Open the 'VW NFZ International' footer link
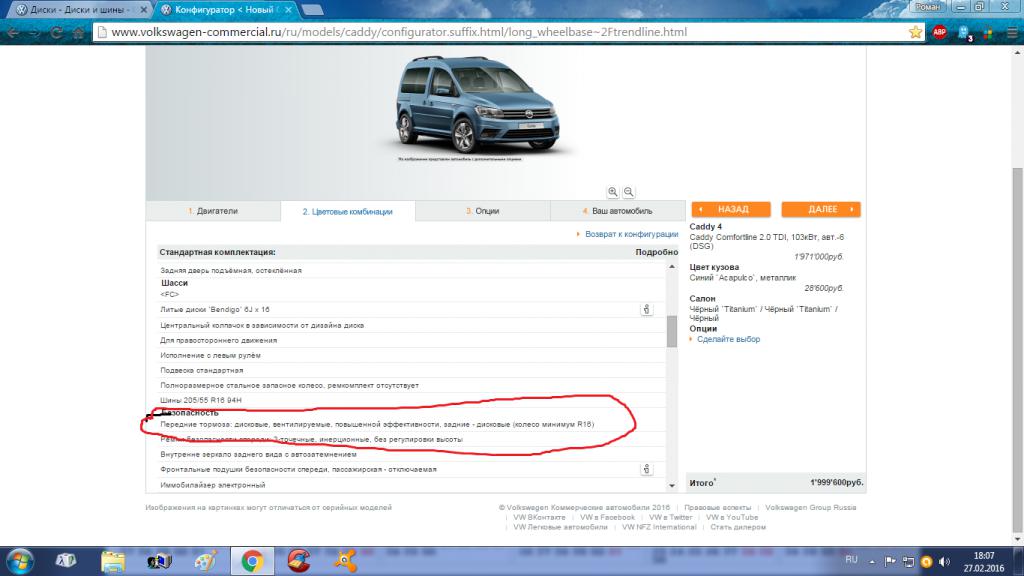The height and width of the screenshot is (576, 1024). tap(659, 527)
